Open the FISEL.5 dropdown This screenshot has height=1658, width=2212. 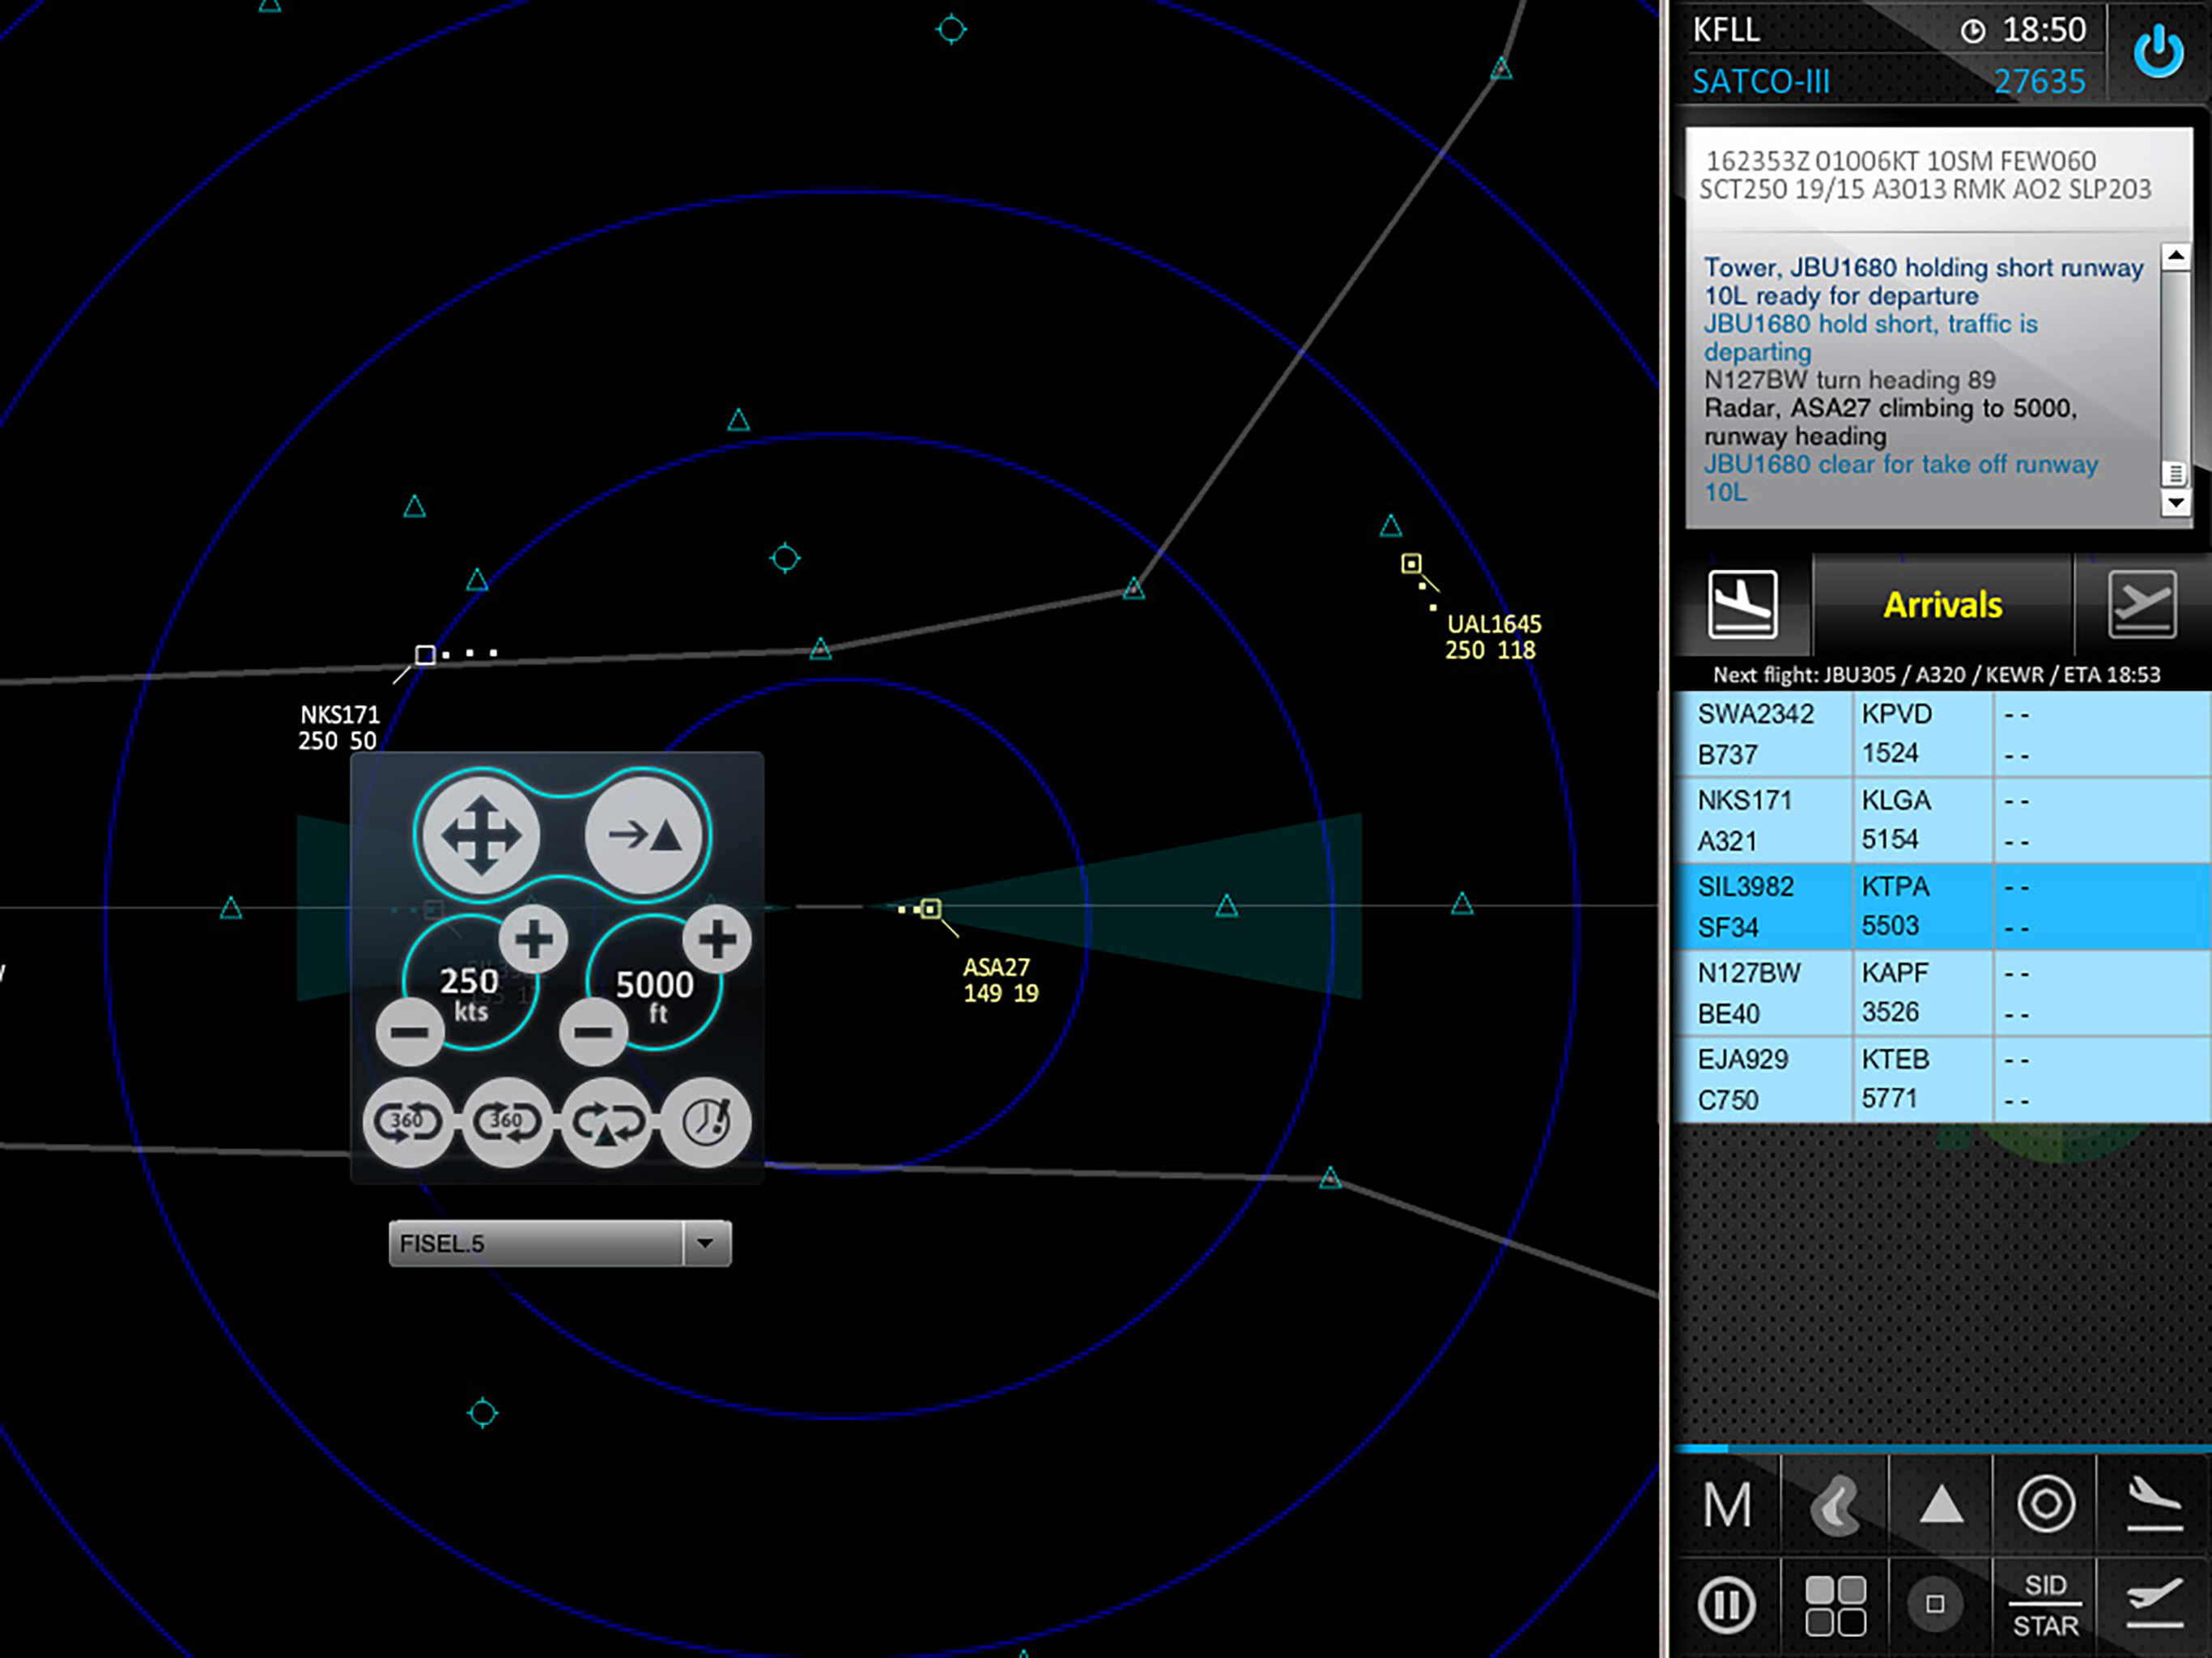click(x=706, y=1243)
